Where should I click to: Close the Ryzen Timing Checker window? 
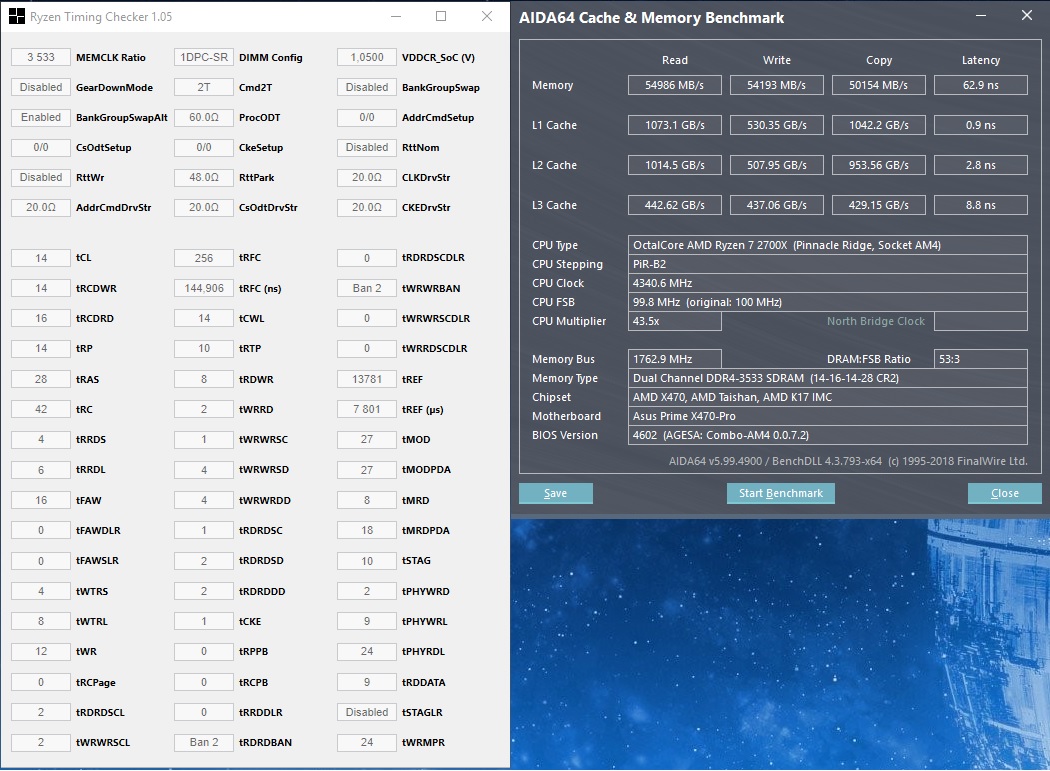point(487,17)
